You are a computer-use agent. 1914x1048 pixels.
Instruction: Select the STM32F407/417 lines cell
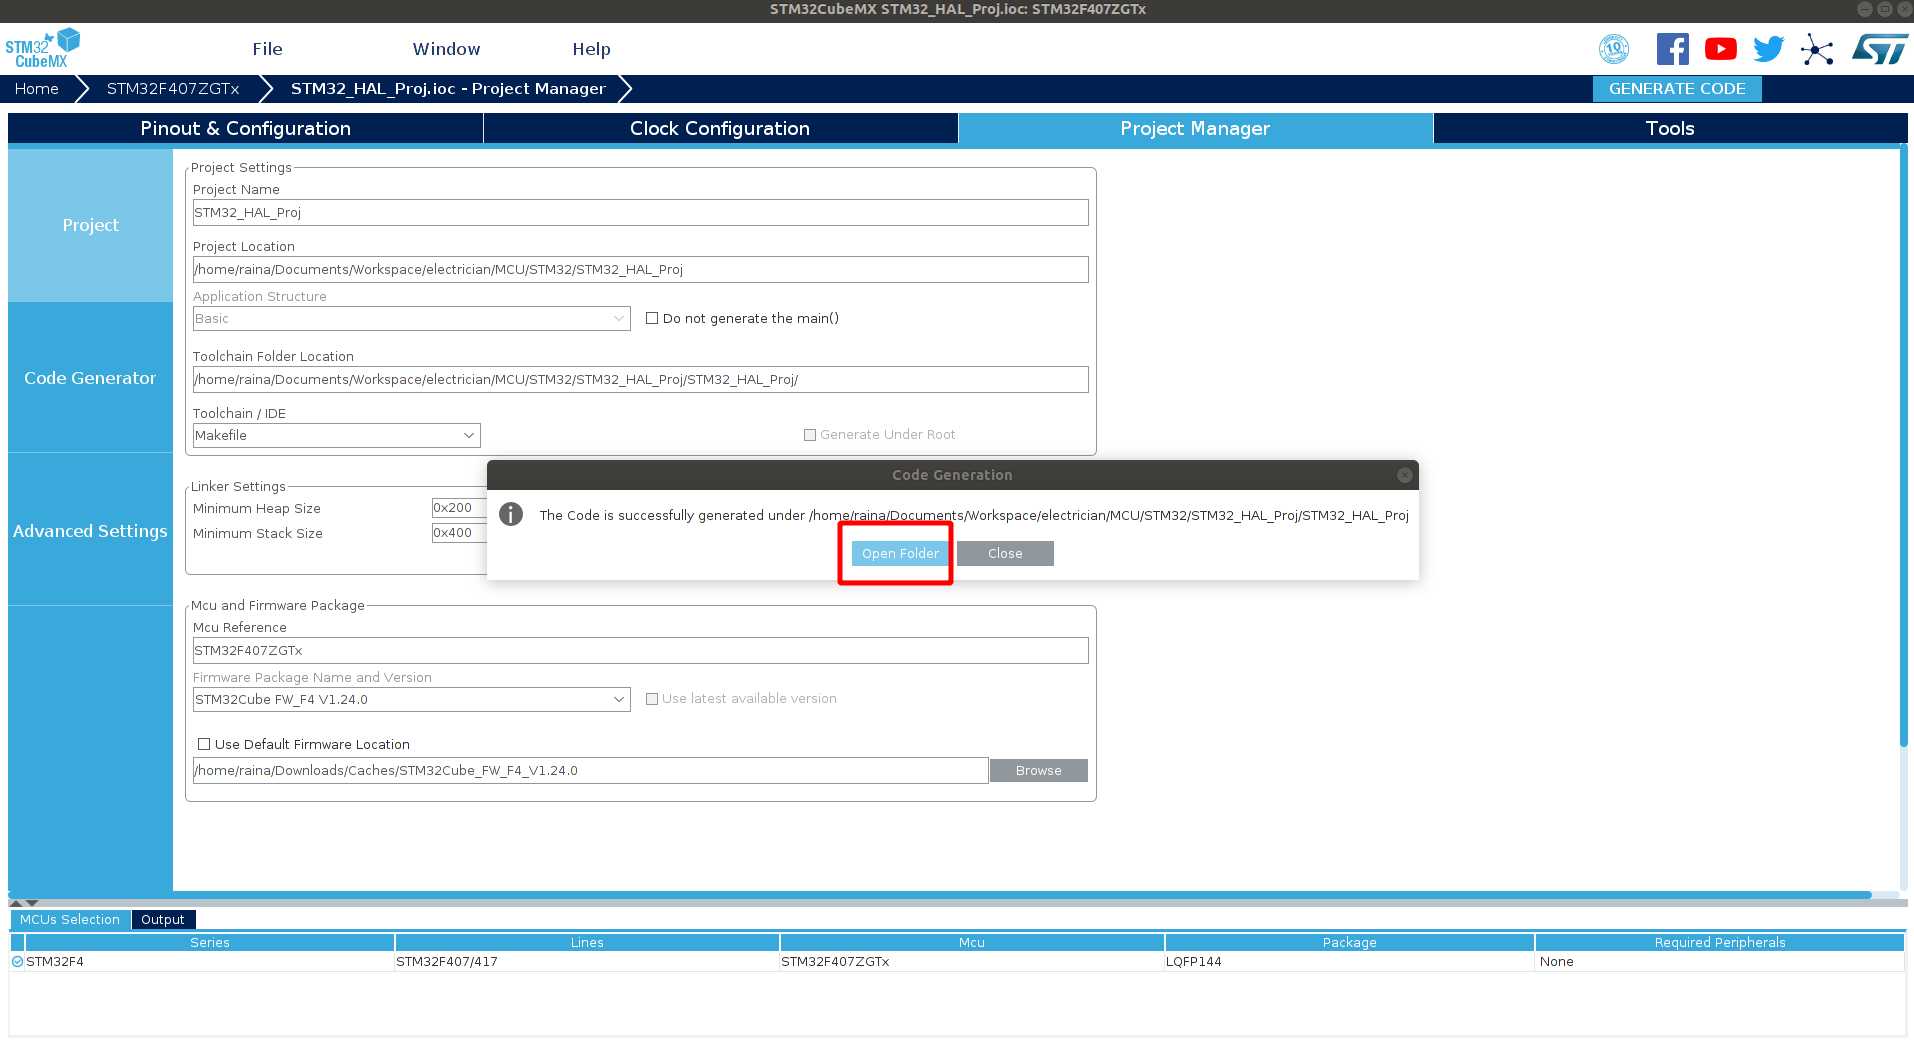coord(587,961)
